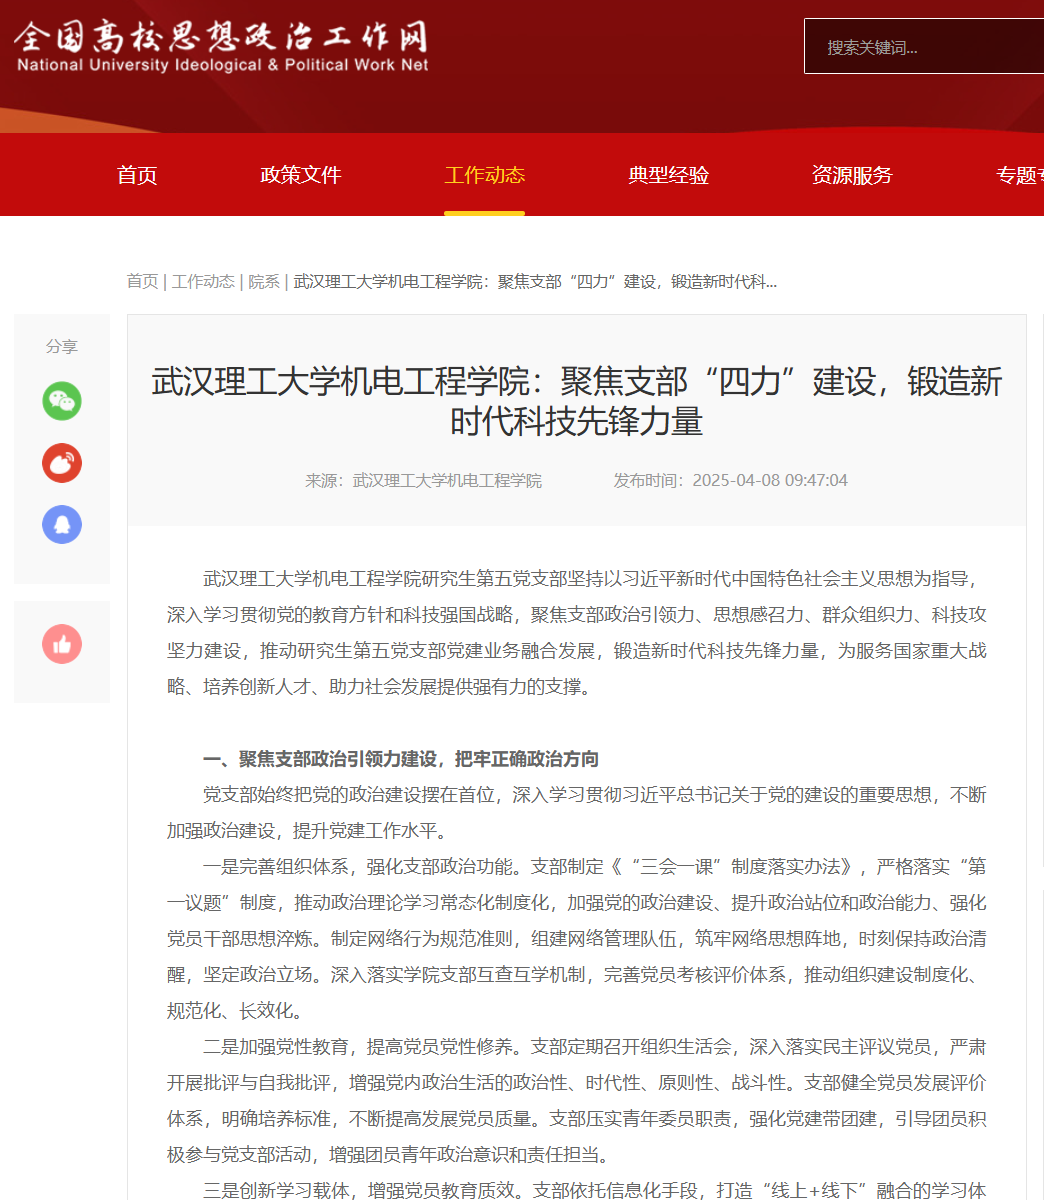
Task: Click 工作动态 in the breadcrumb trail
Action: coord(203,281)
